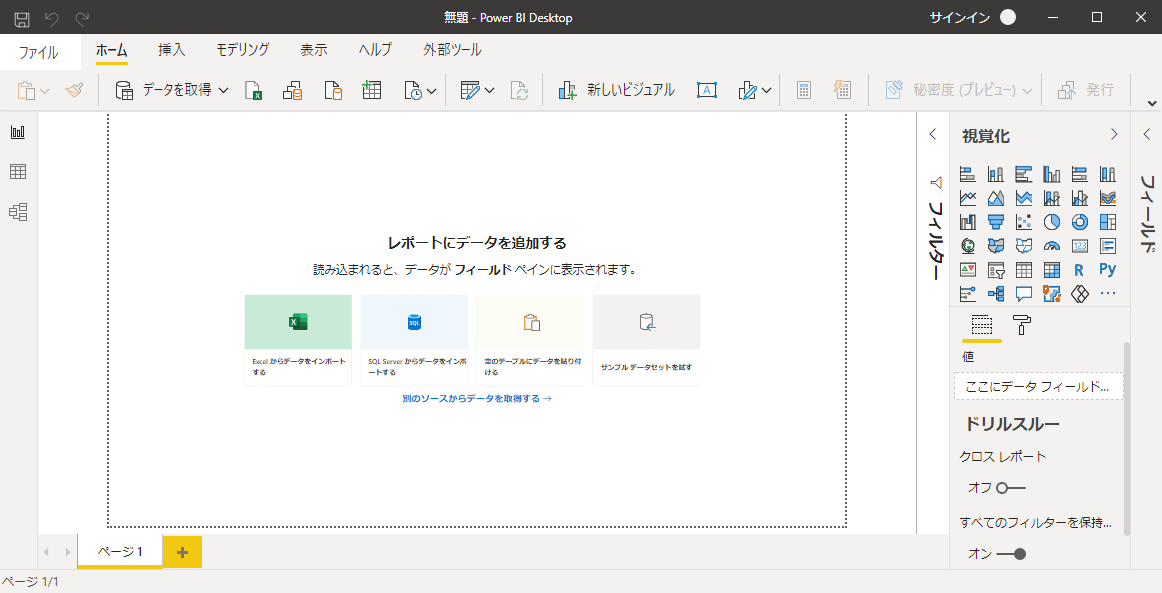Choose the globe map visual
This screenshot has width=1162, height=593.
coord(968,245)
